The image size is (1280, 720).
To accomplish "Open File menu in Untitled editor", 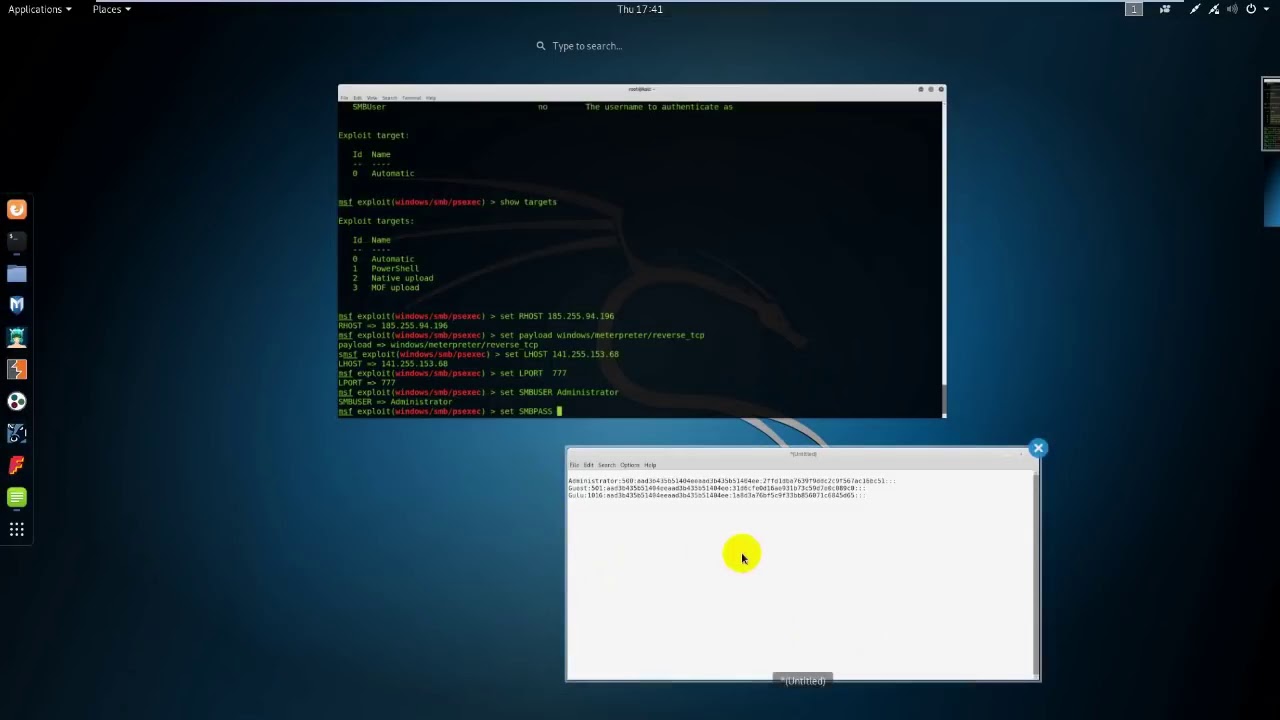I will [x=574, y=465].
